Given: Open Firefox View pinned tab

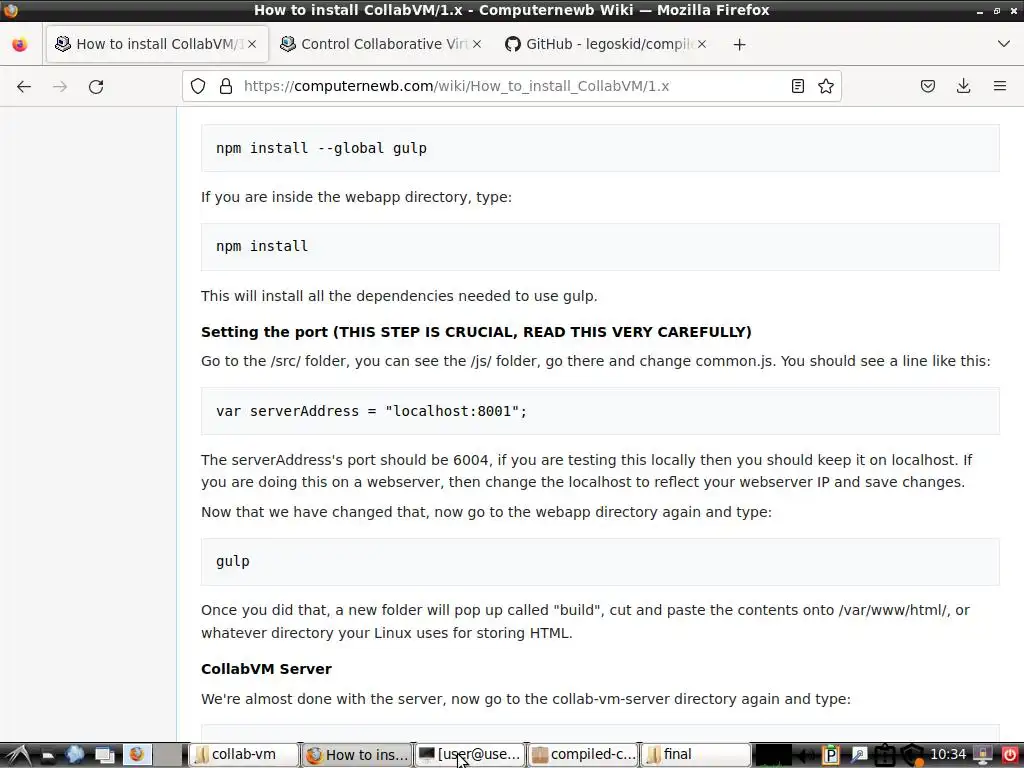Looking at the screenshot, I should tap(20, 44).
